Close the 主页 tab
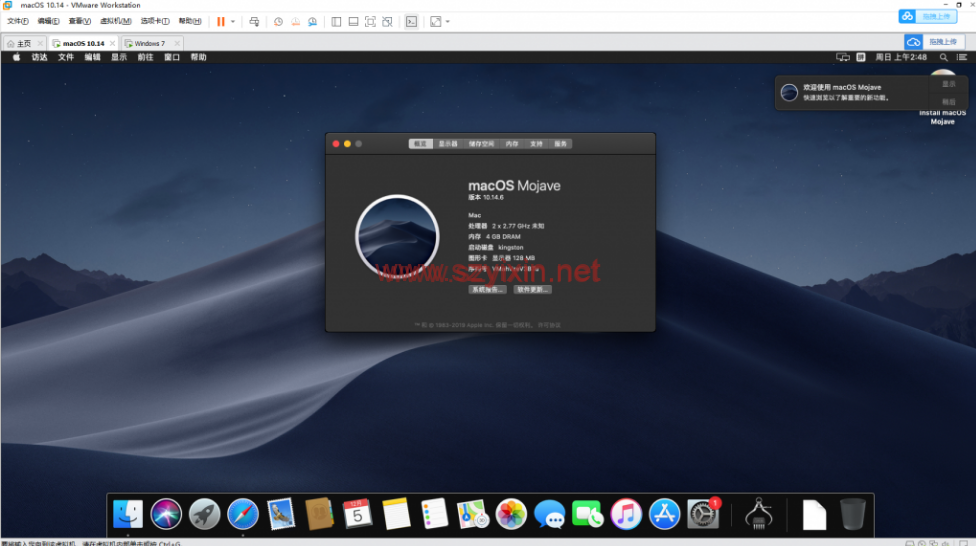This screenshot has width=976, height=546. (40, 44)
